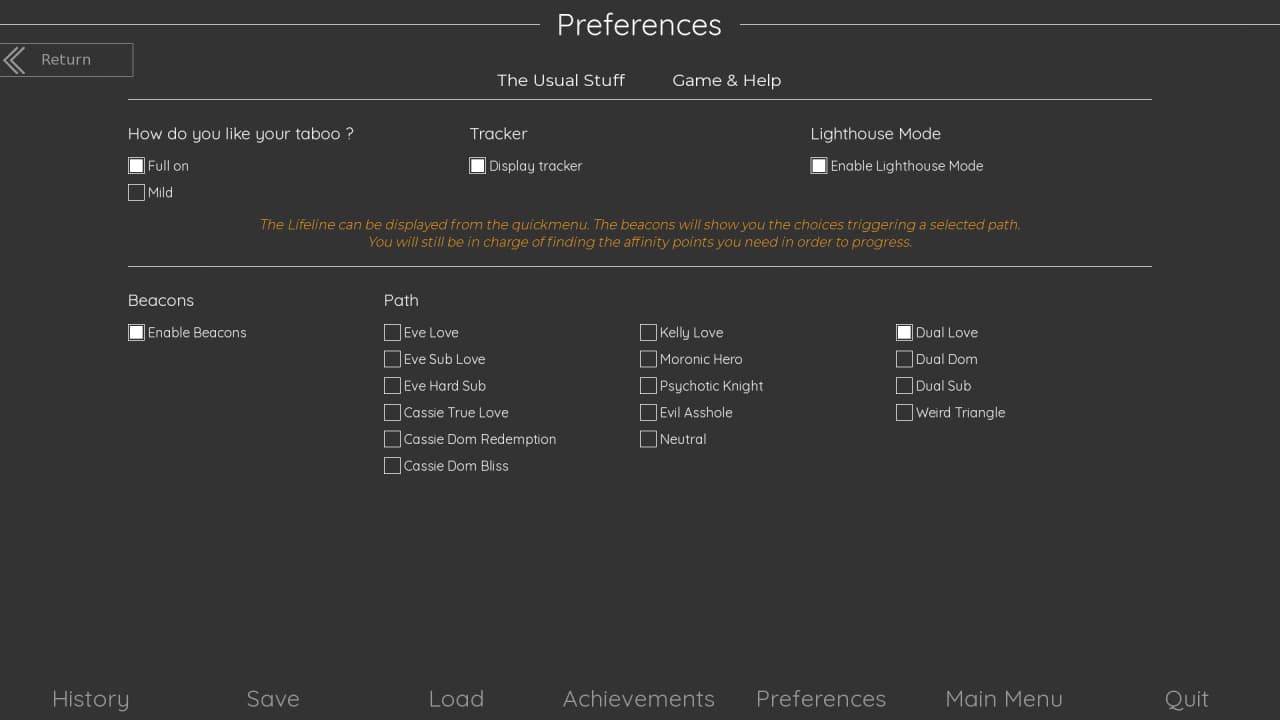Quit the game from bottom menu
The image size is (1280, 720).
(1186, 698)
